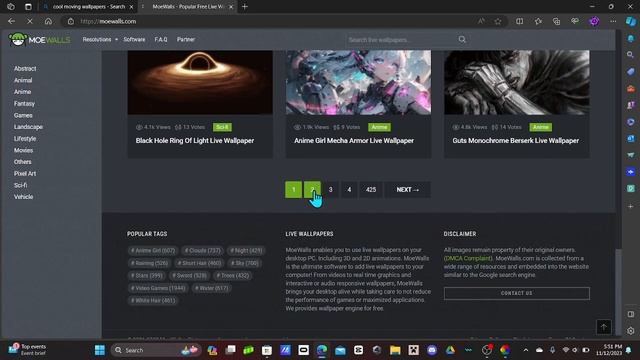640x360 pixels.
Task: Open sidebar settings gear icon
Action: 631,331
